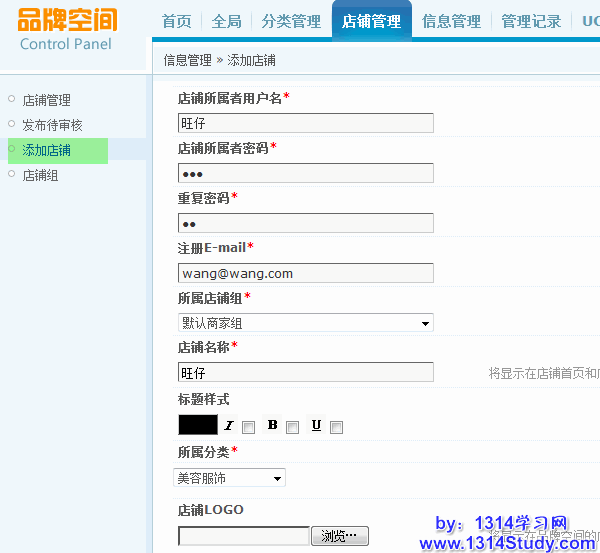Click the 注册E-mail input field
Viewport: 600px width, 553px height.
click(305, 273)
